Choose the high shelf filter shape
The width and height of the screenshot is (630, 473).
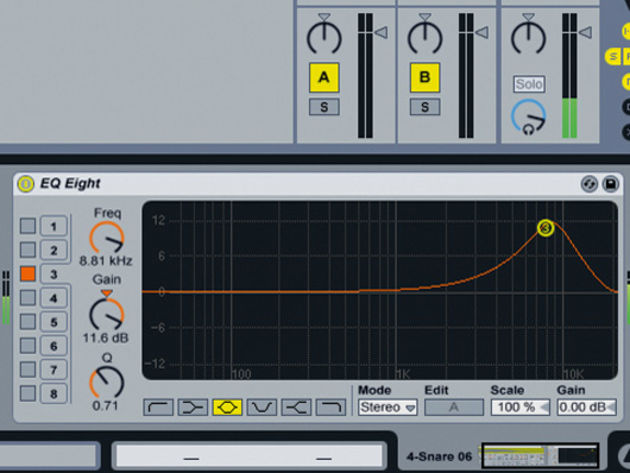click(297, 407)
